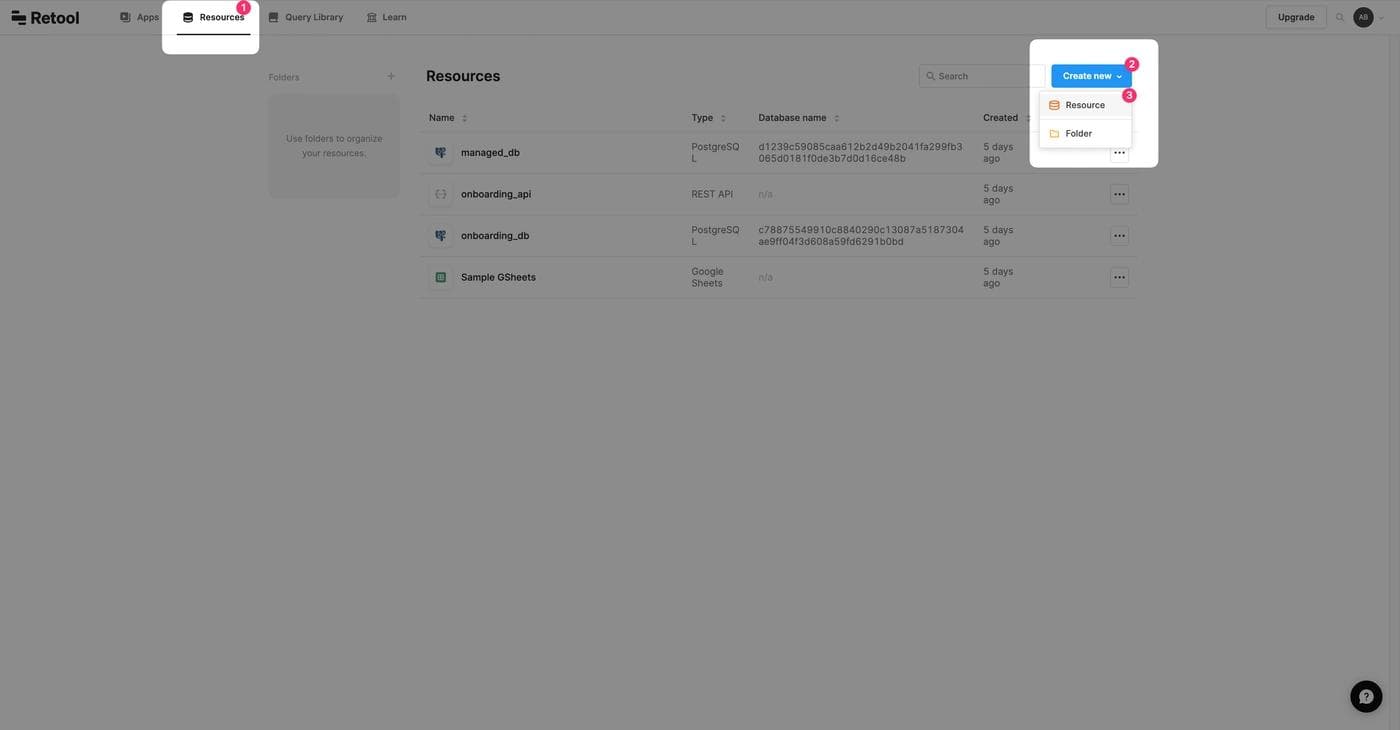Click the Retool logo
Screen dimensions: 1400x730
[45, 17]
